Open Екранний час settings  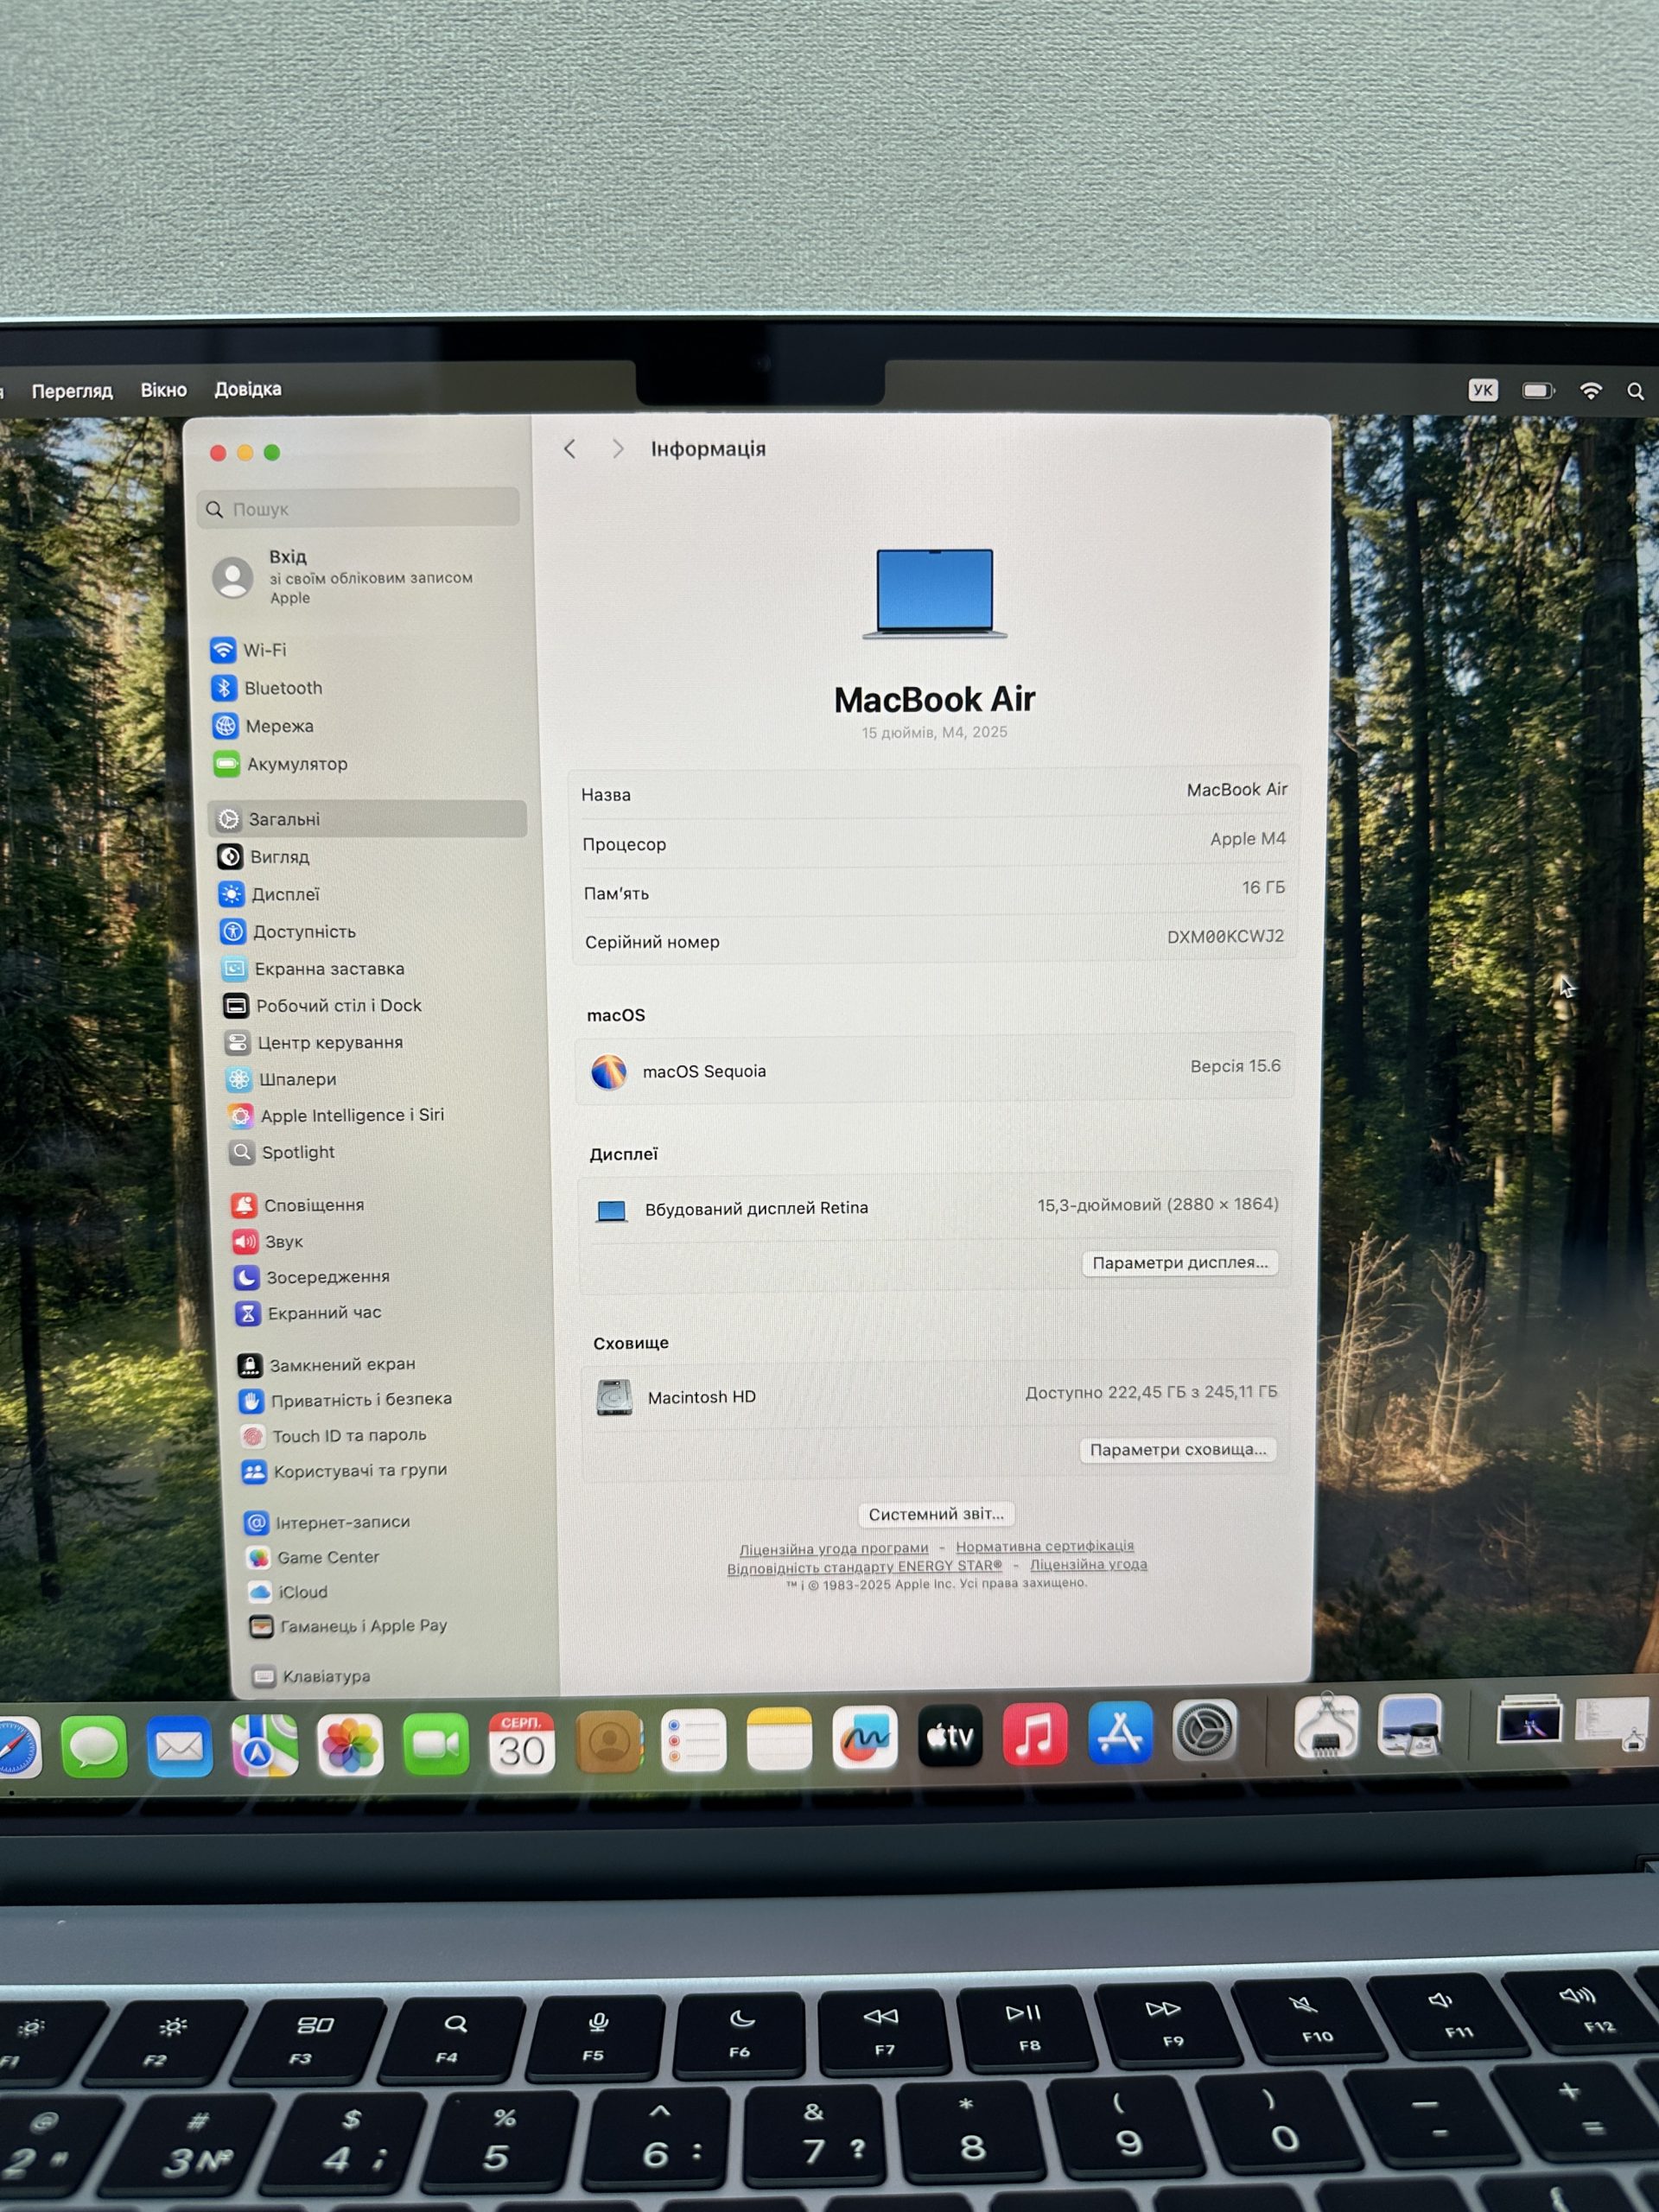coord(309,1313)
